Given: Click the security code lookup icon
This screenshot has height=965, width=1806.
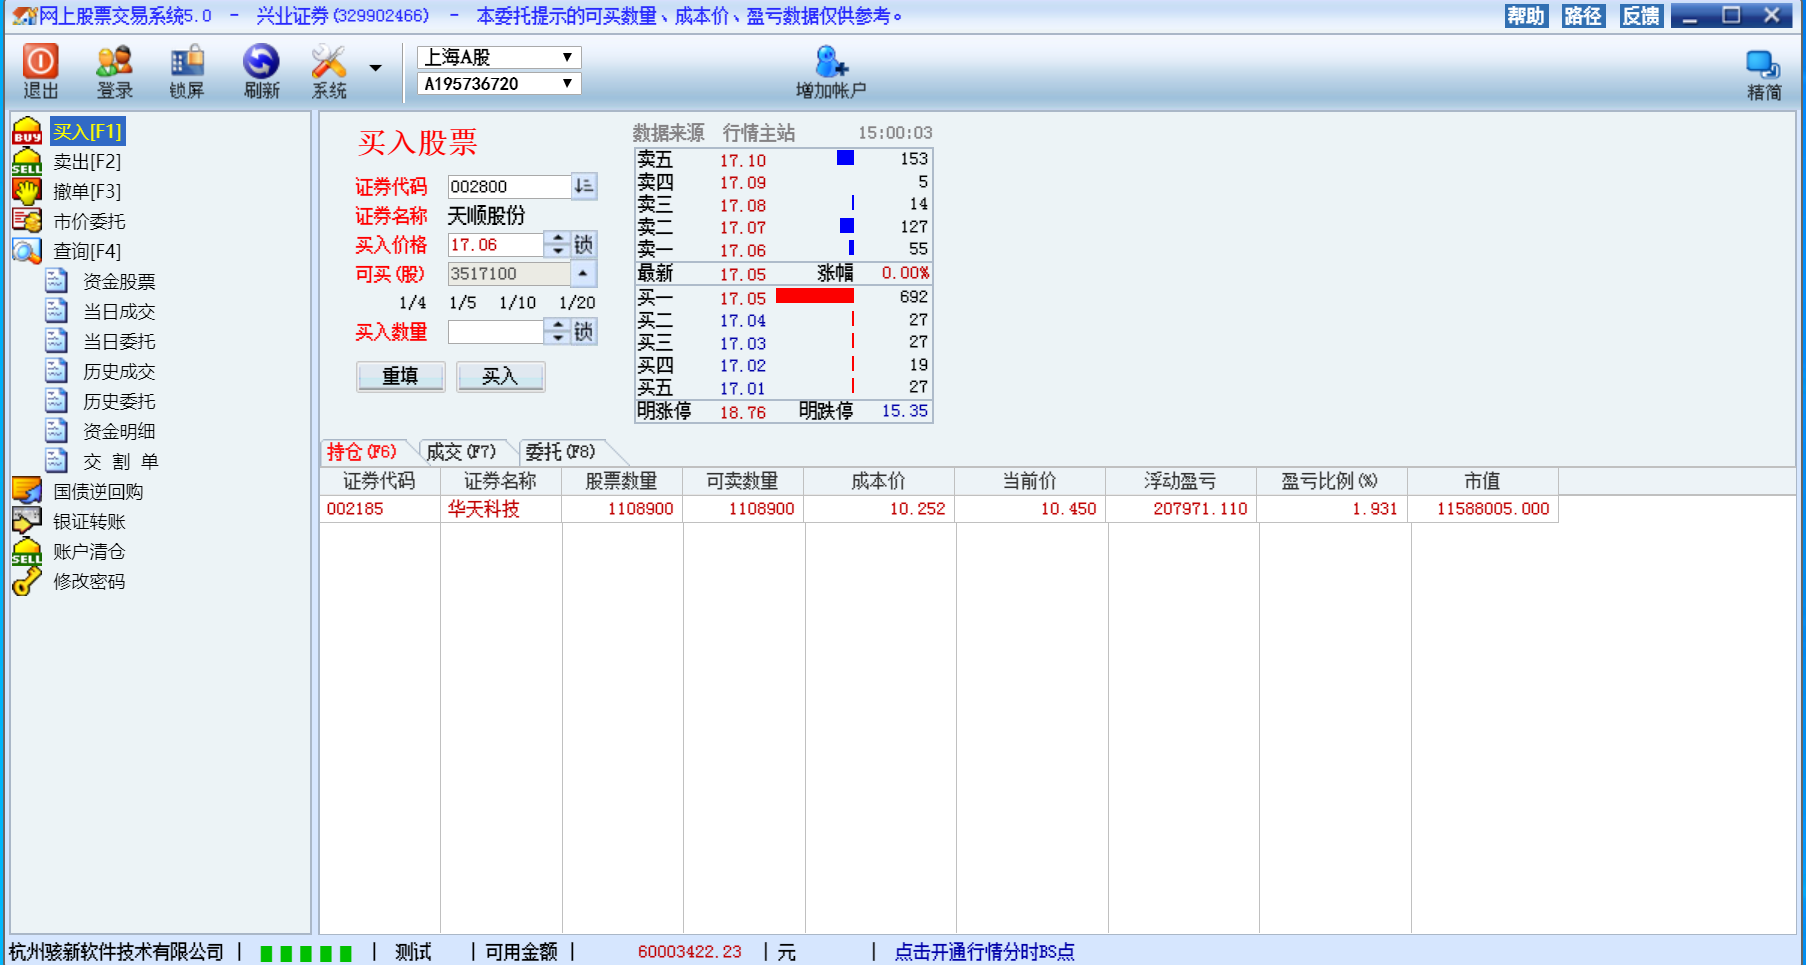Looking at the screenshot, I should pyautogui.click(x=584, y=186).
